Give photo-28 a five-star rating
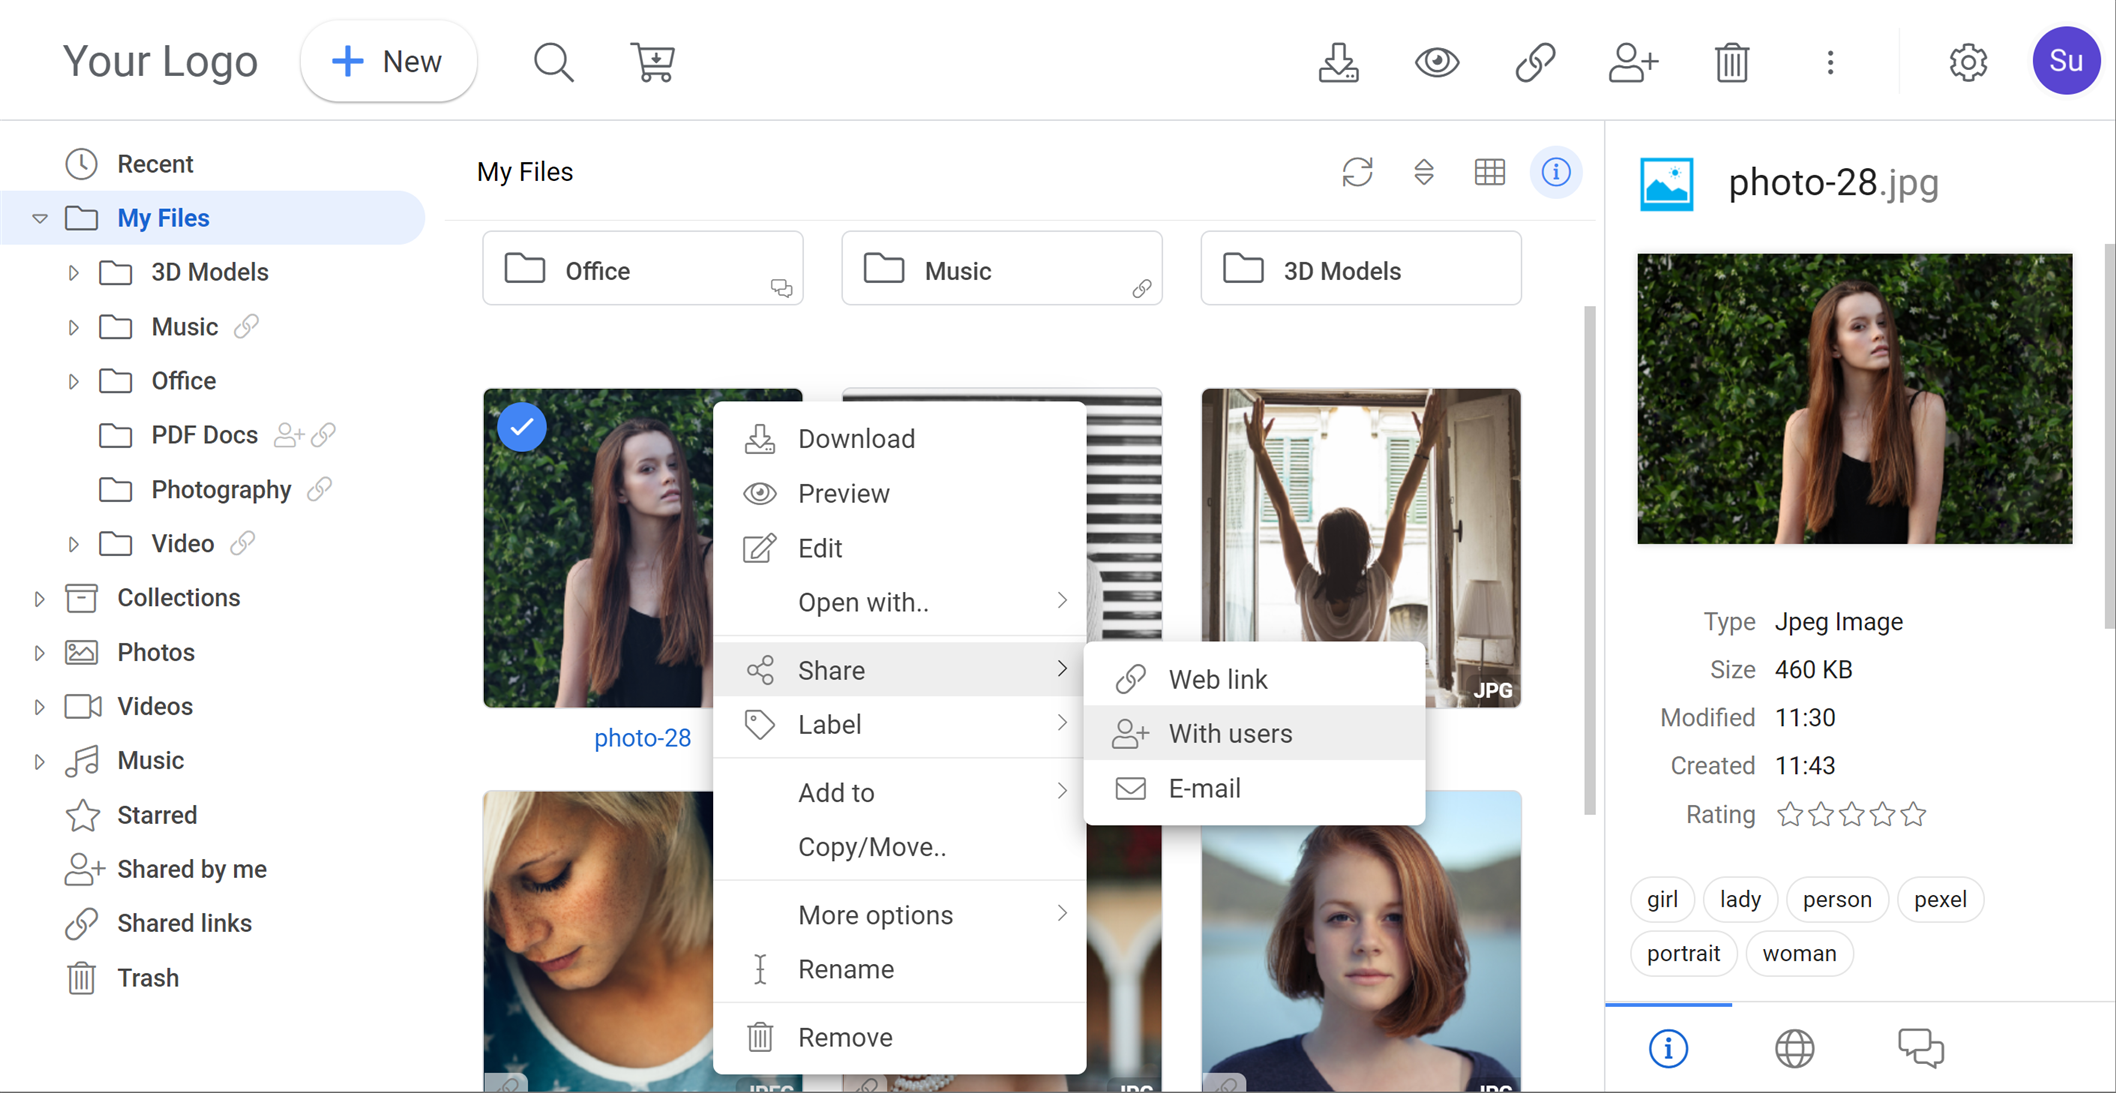This screenshot has width=2116, height=1093. click(1912, 814)
